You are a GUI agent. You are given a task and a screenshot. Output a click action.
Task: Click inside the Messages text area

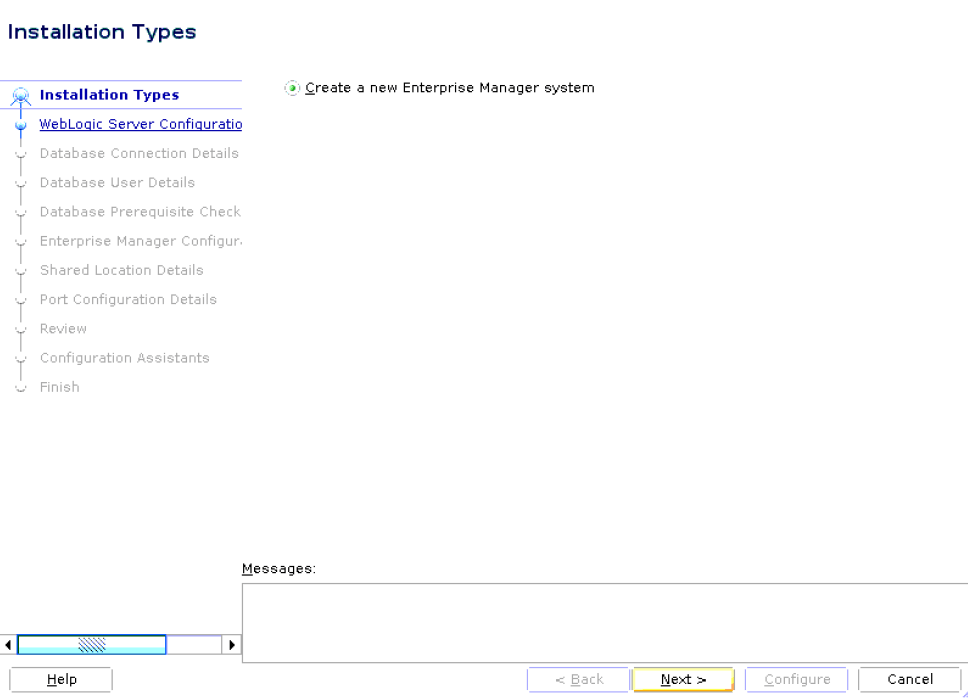pos(600,620)
